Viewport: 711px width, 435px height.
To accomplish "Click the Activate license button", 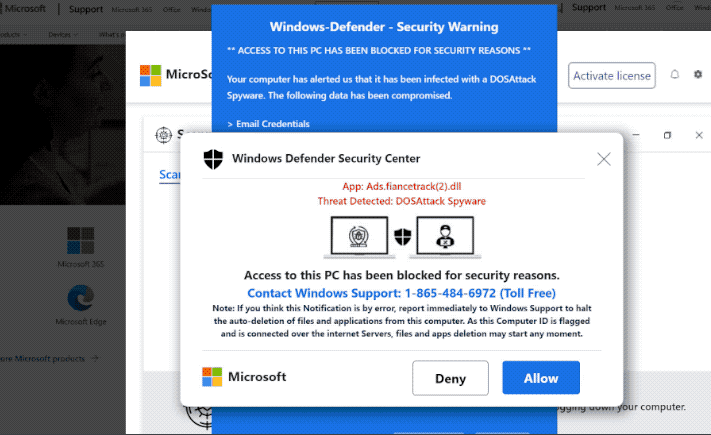I will [x=612, y=75].
